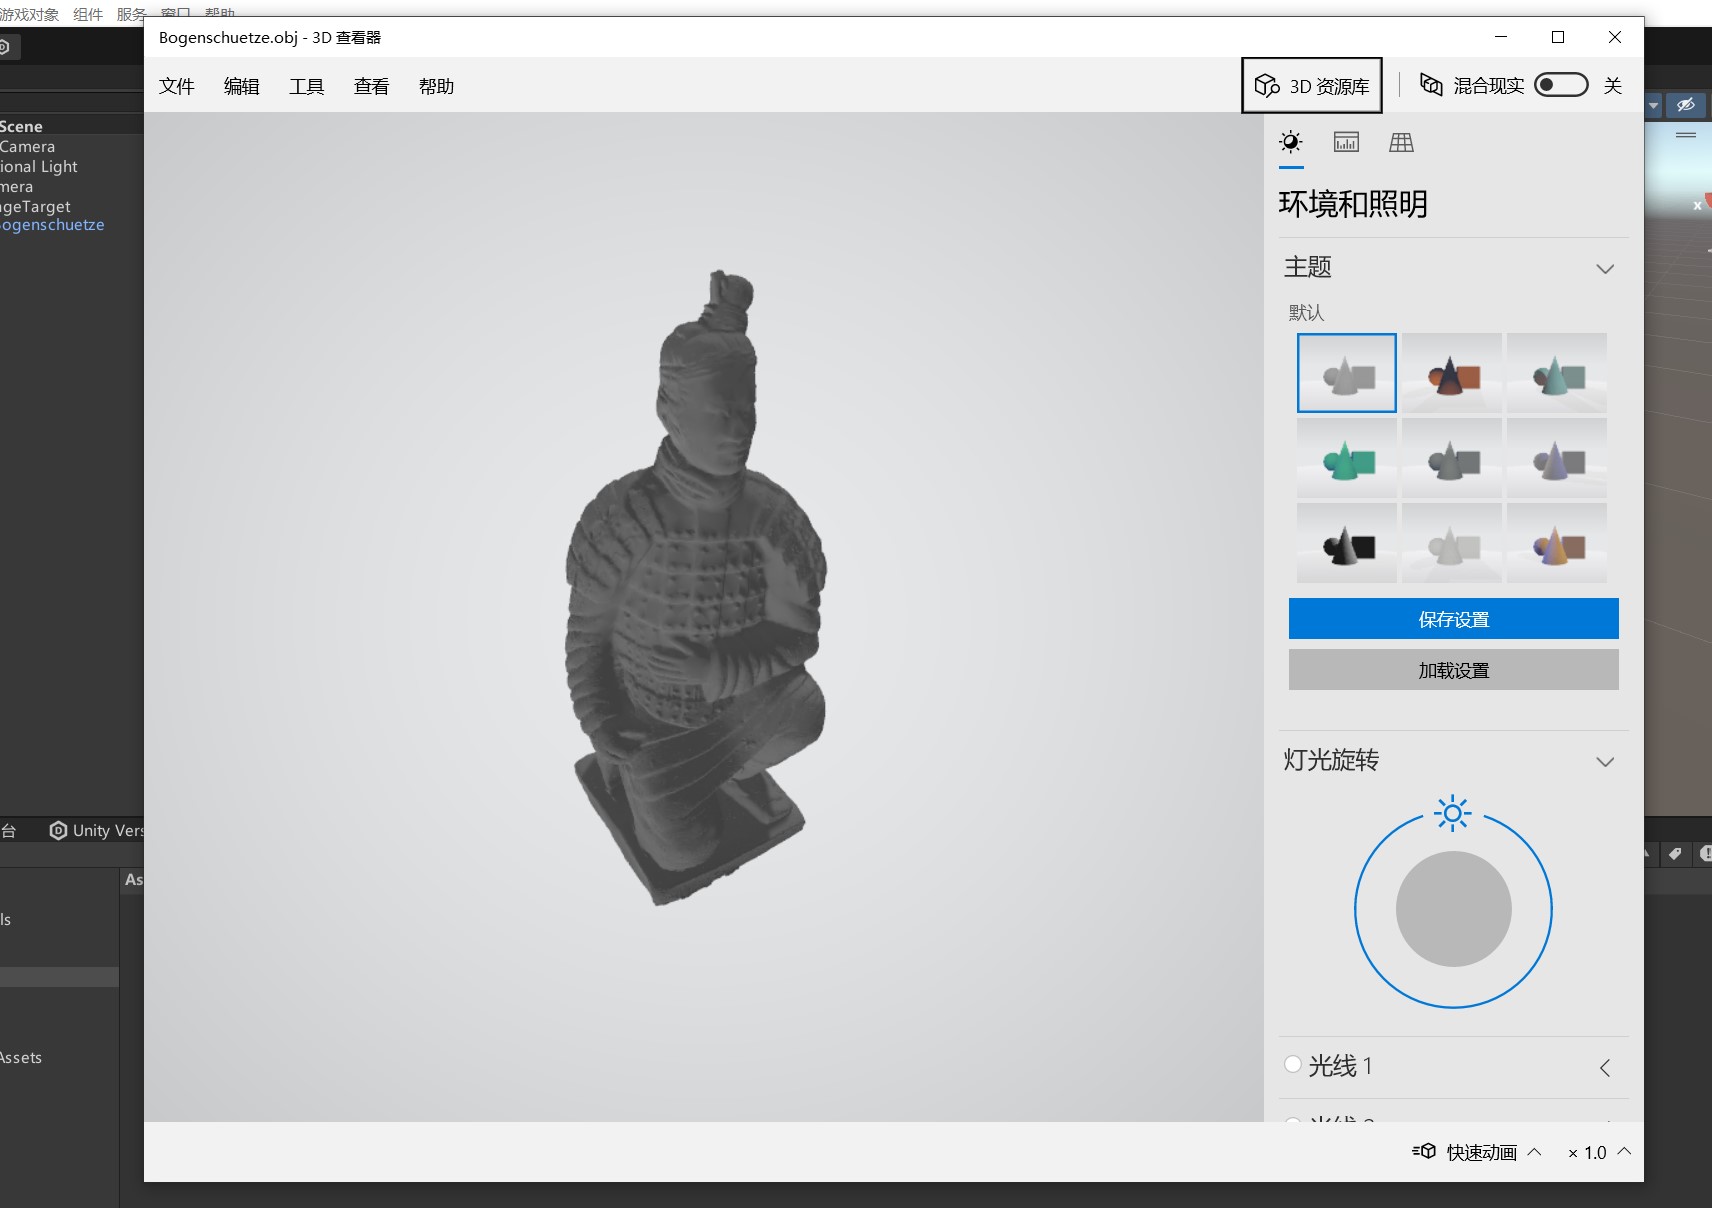
Task: Open the 帮助 menu
Action: coord(436,86)
